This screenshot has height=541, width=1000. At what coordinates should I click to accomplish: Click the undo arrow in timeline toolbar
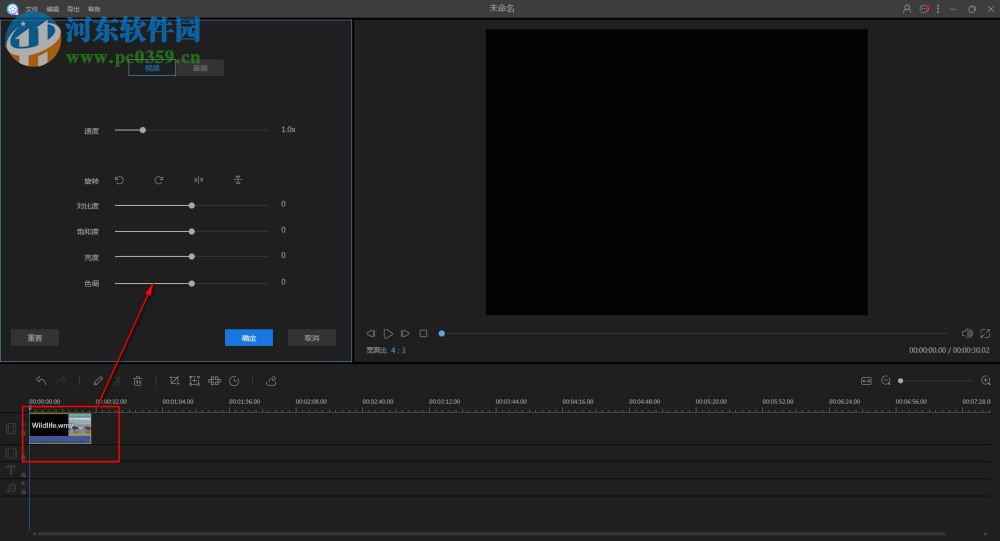41,381
